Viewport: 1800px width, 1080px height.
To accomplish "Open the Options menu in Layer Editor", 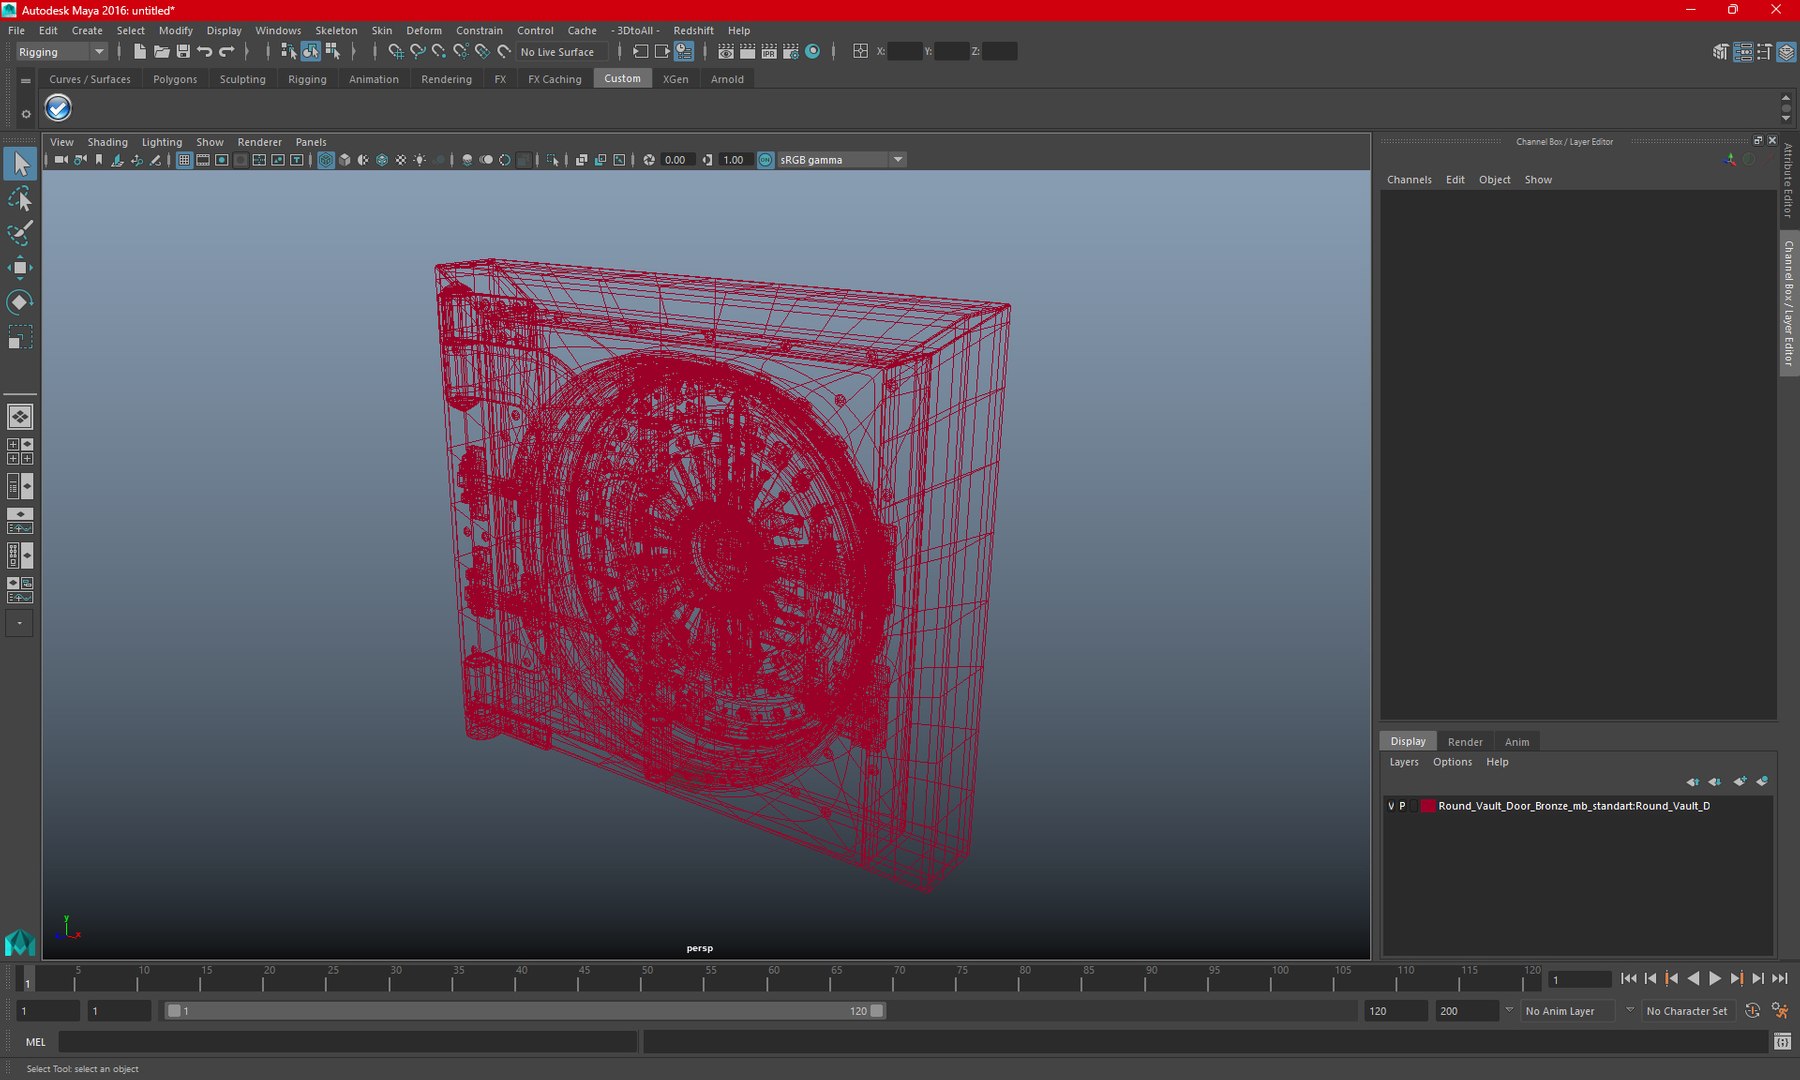I will (x=1452, y=762).
